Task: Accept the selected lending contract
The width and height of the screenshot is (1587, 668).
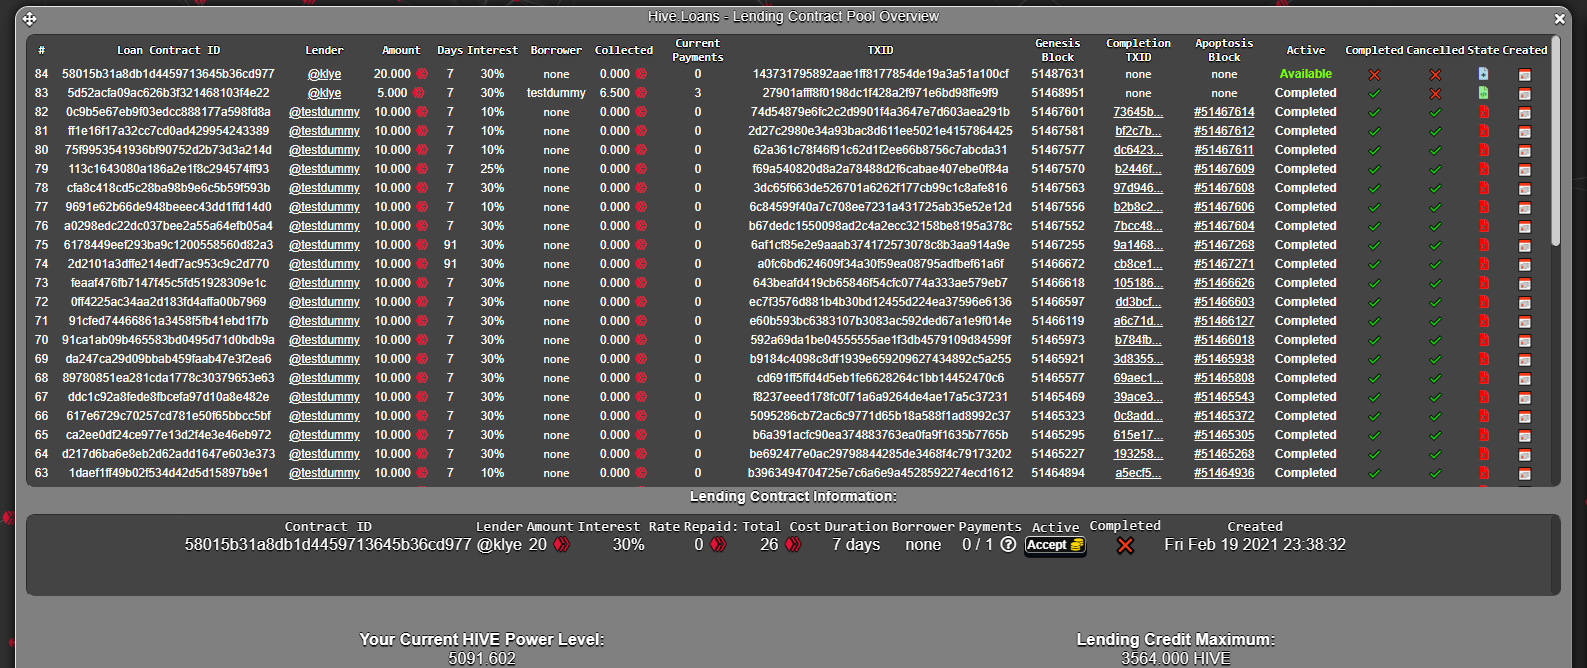Action: (1055, 545)
